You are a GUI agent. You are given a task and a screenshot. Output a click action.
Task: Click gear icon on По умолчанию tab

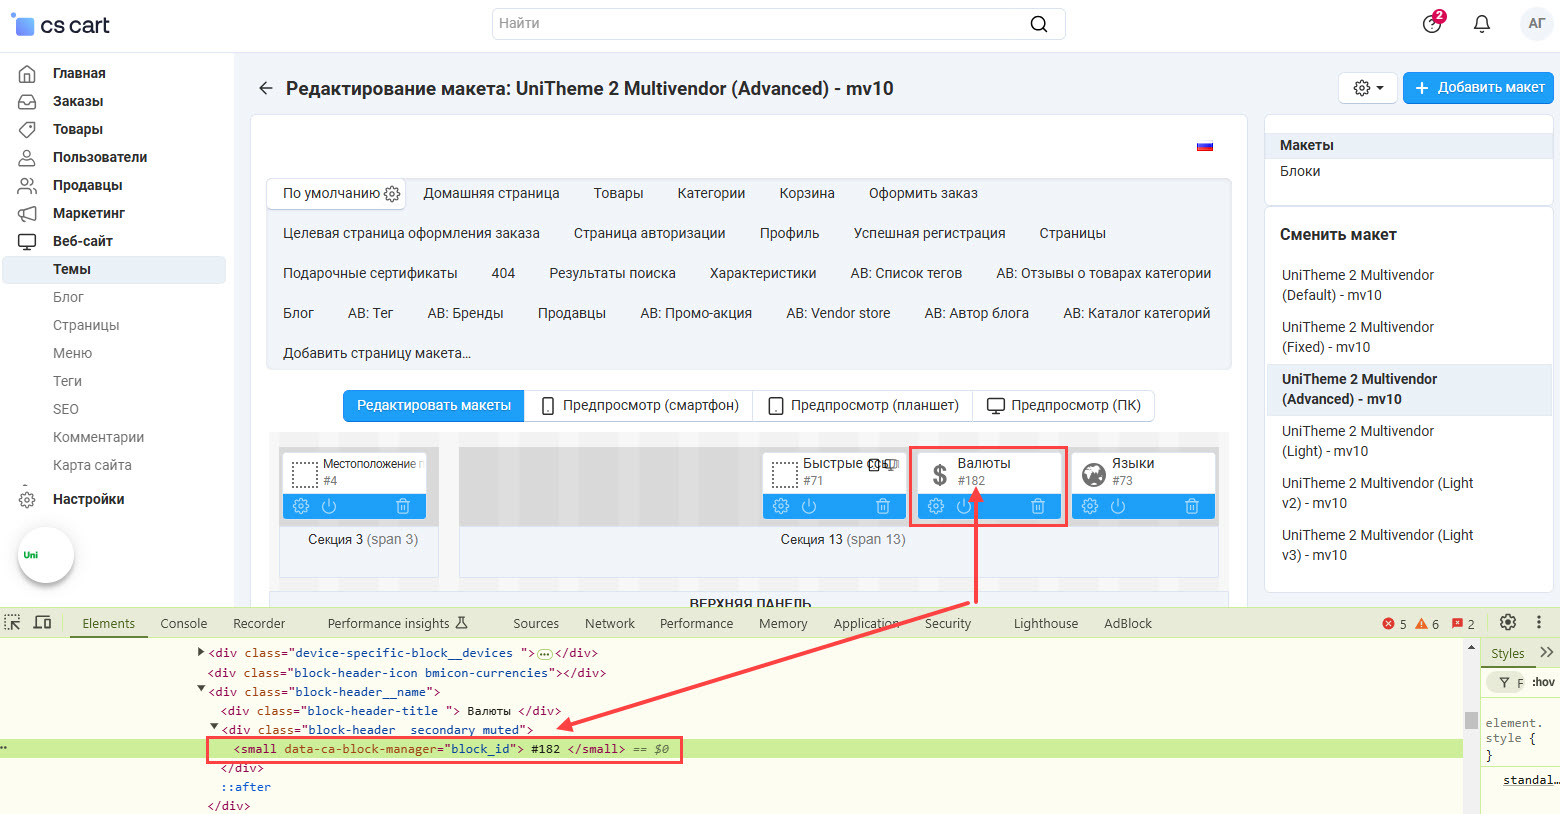[x=392, y=194]
